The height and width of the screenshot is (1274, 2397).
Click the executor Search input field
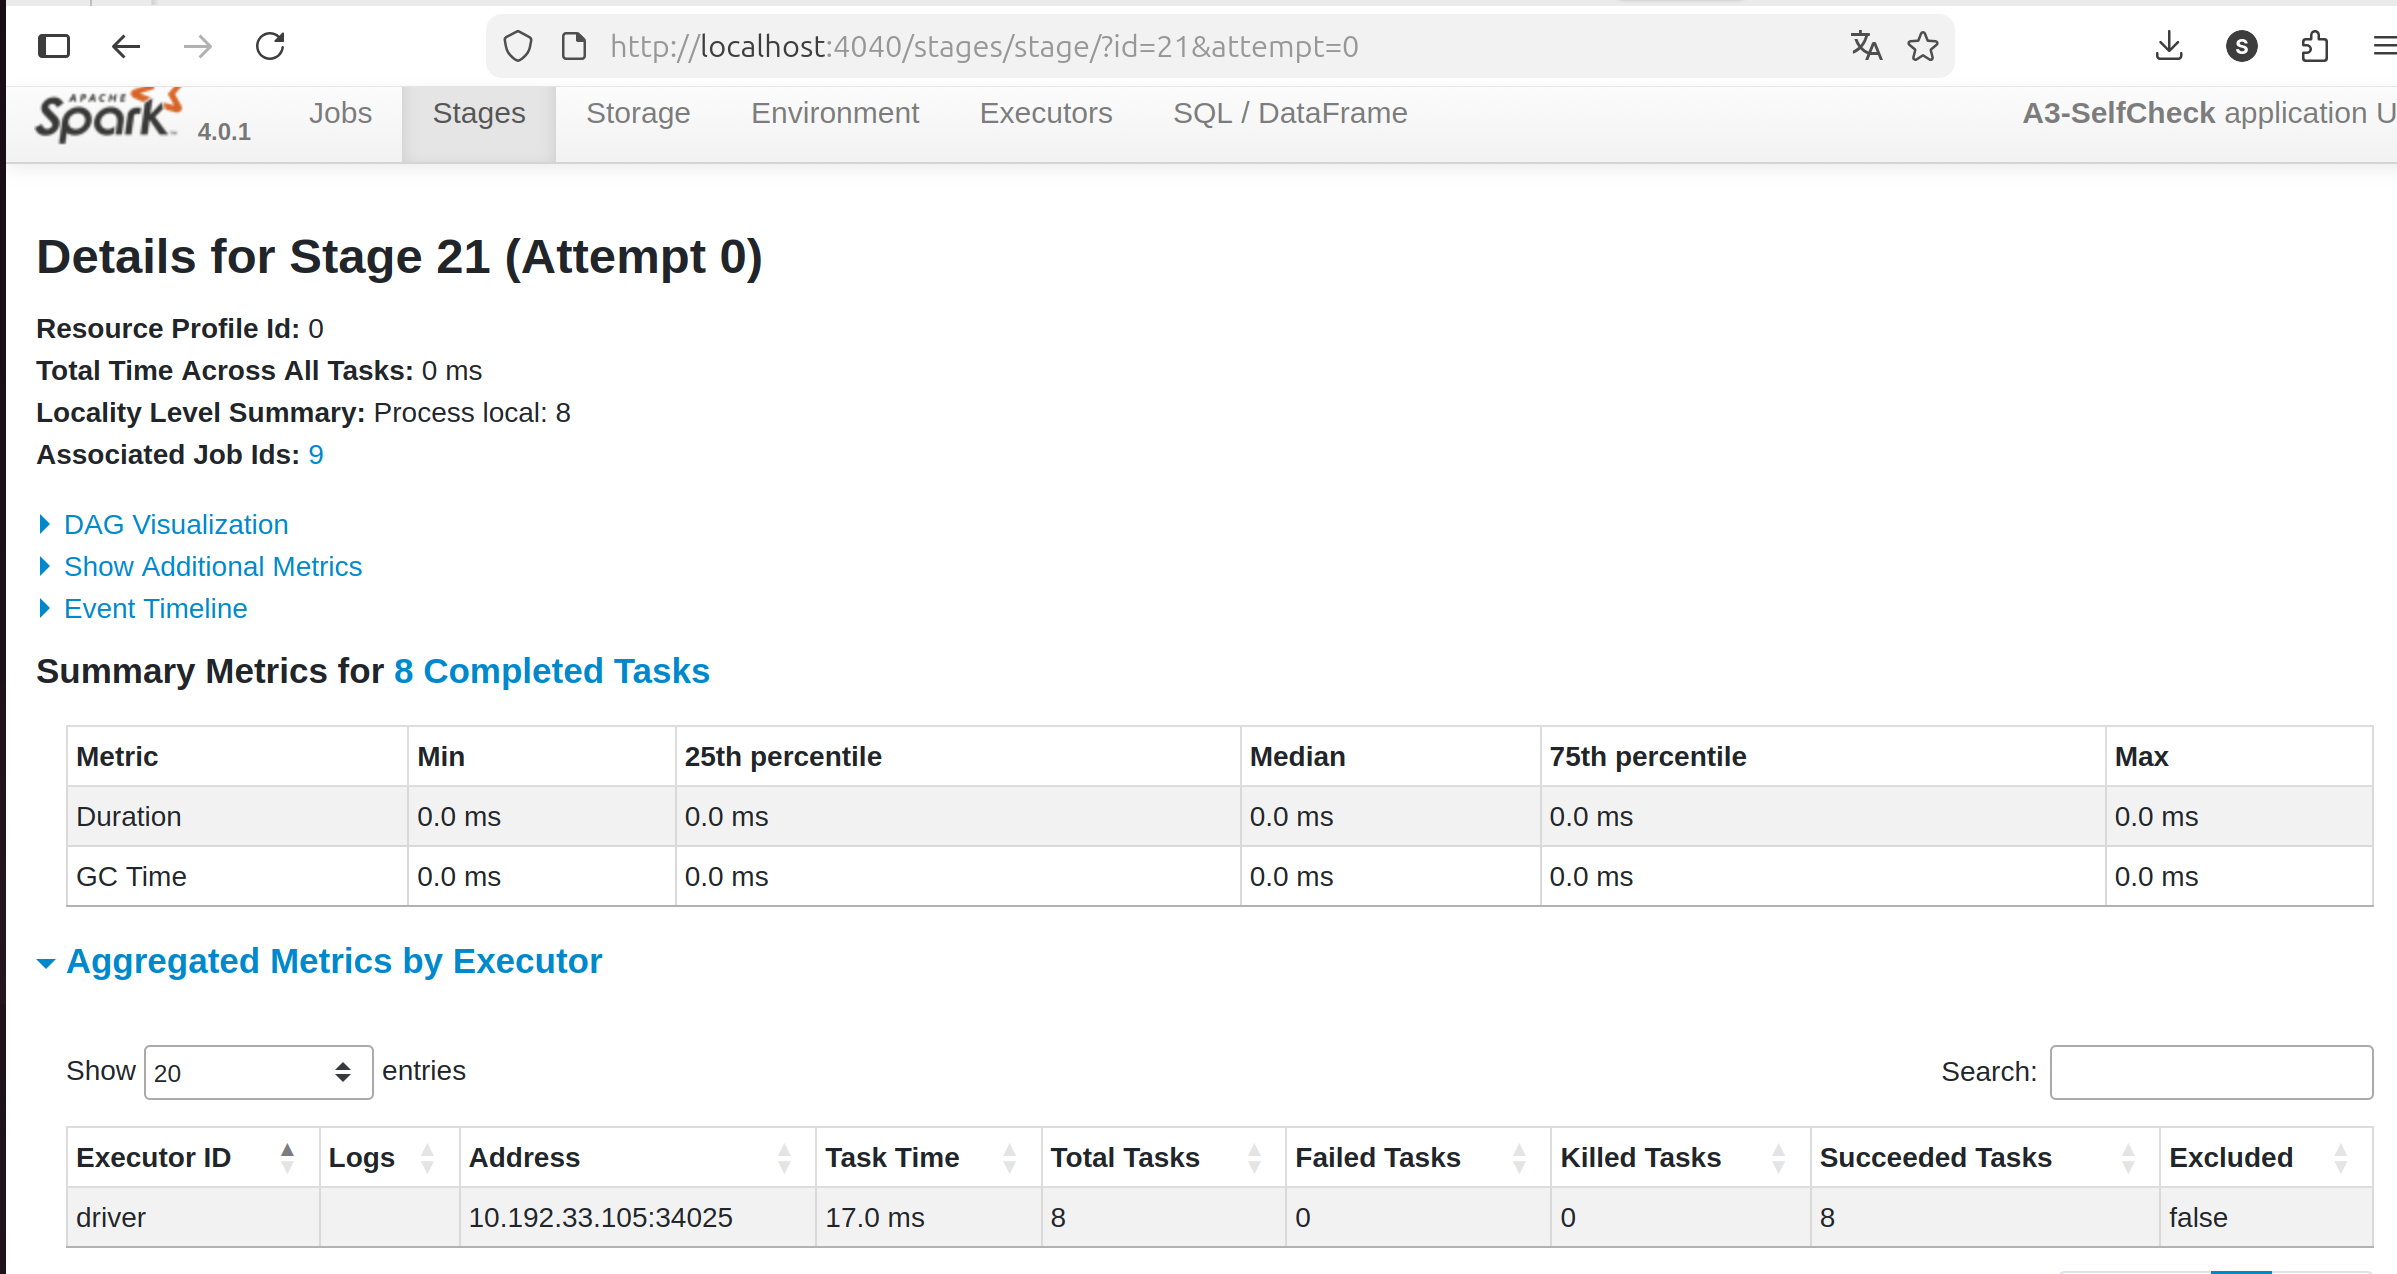pos(2210,1072)
